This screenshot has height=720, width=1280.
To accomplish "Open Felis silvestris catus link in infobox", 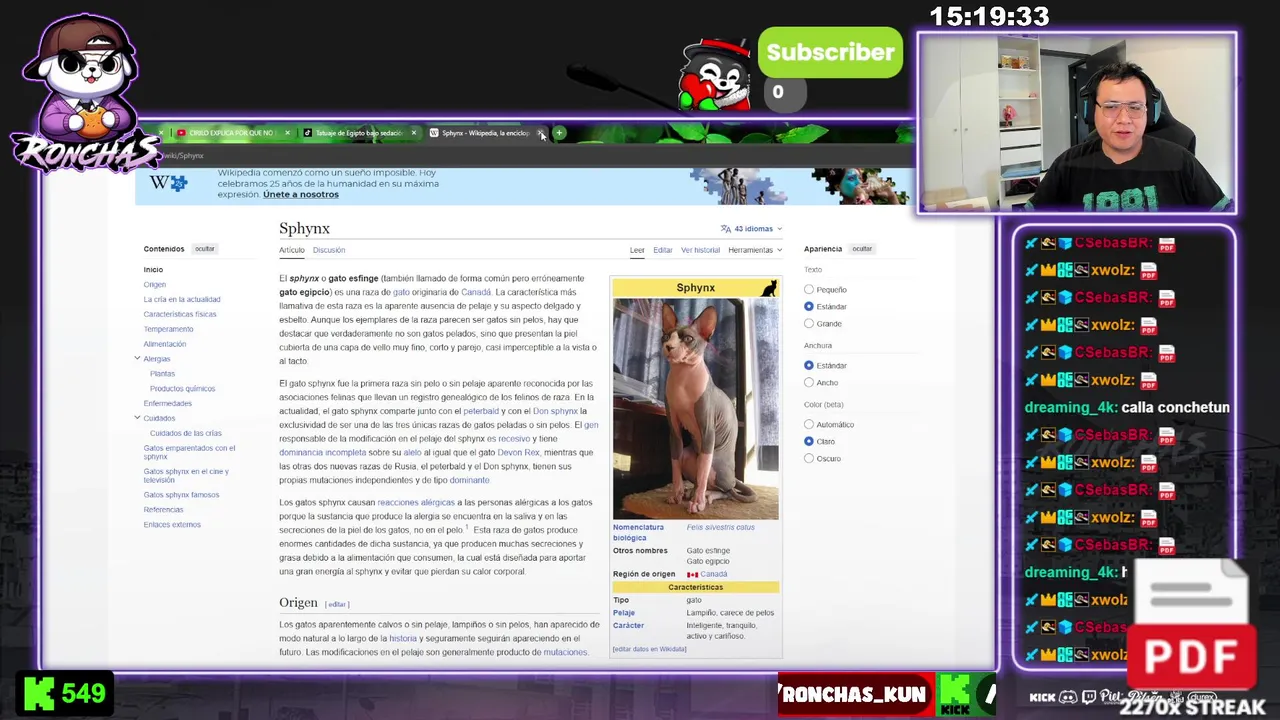I will (720, 527).
